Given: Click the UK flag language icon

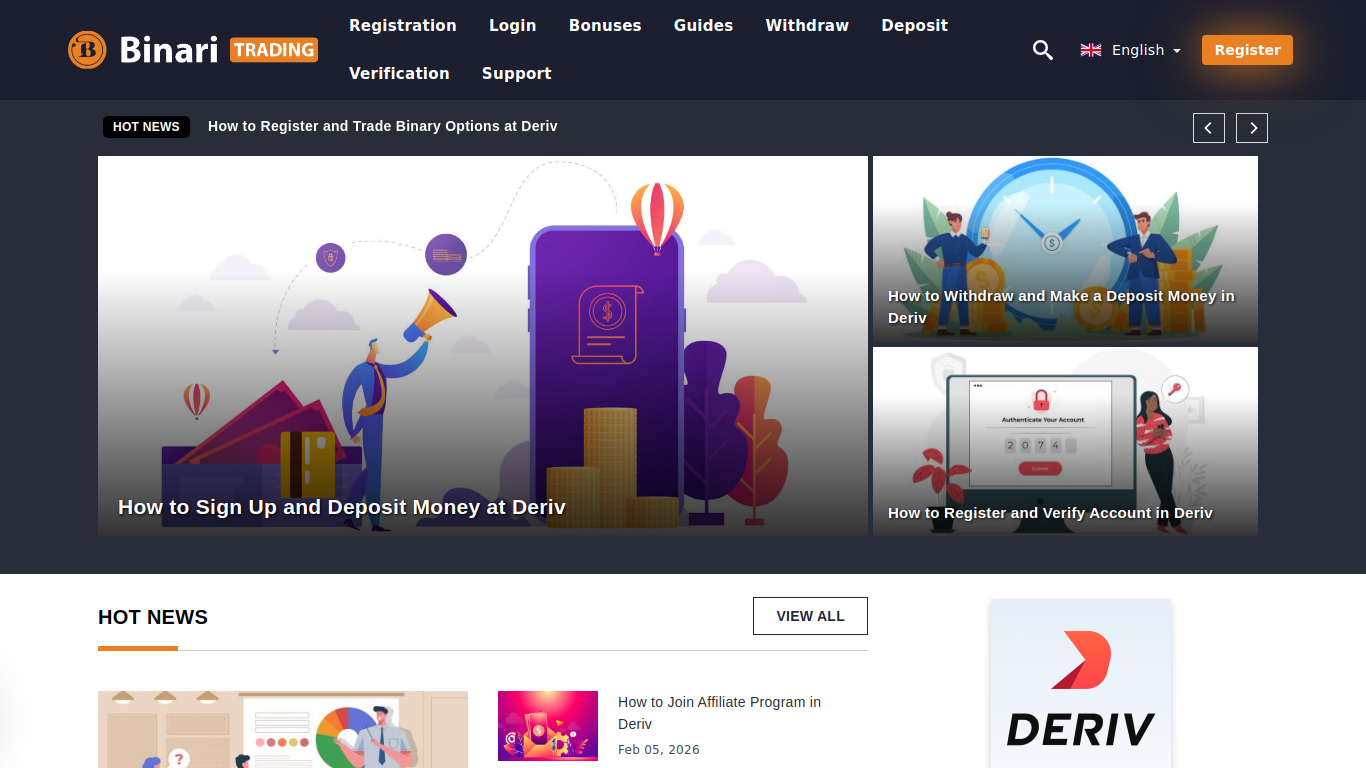Looking at the screenshot, I should tap(1091, 50).
